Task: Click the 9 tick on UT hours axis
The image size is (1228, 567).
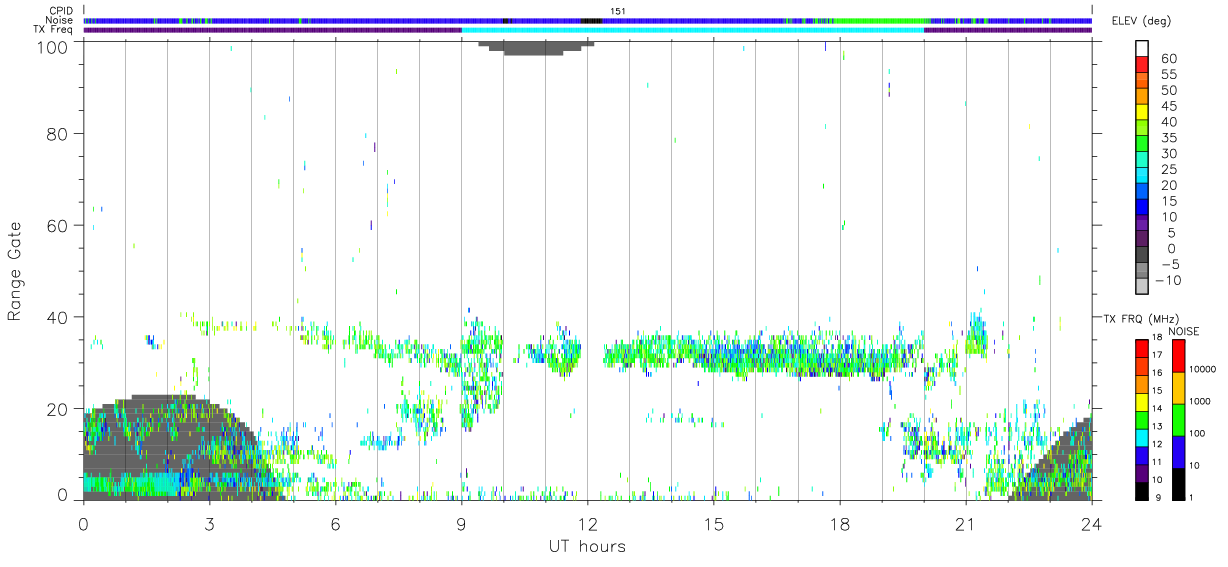Action: [x=461, y=523]
